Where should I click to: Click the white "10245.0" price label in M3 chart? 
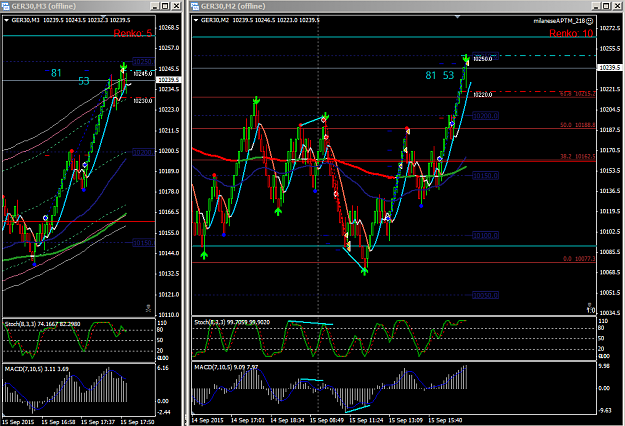coord(143,74)
